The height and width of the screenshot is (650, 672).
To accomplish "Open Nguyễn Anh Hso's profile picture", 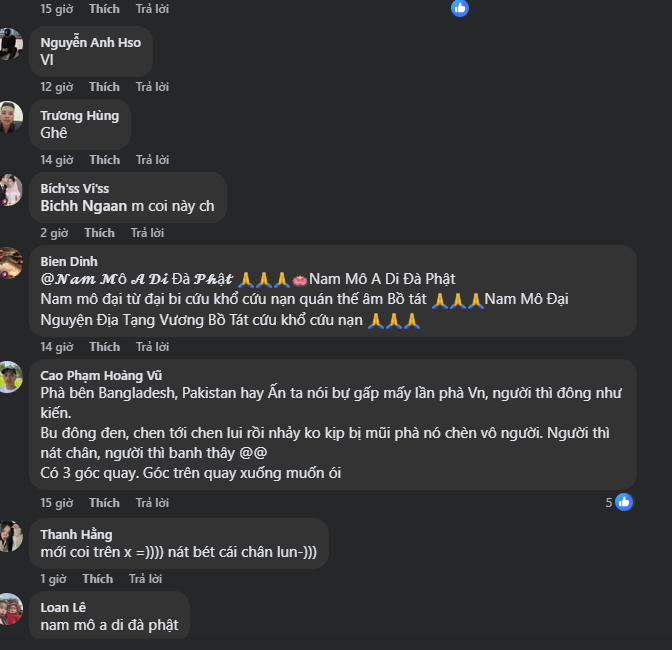I will tap(10, 44).
